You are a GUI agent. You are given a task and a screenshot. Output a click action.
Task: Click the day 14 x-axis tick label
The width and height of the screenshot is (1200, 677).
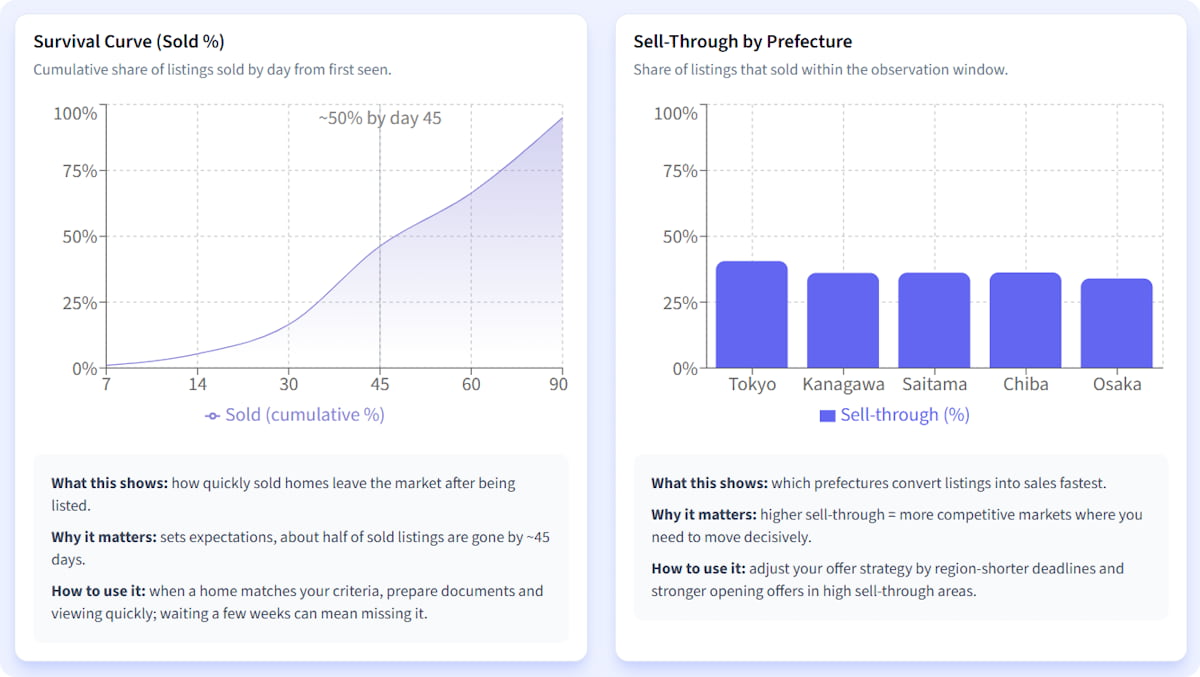[198, 384]
